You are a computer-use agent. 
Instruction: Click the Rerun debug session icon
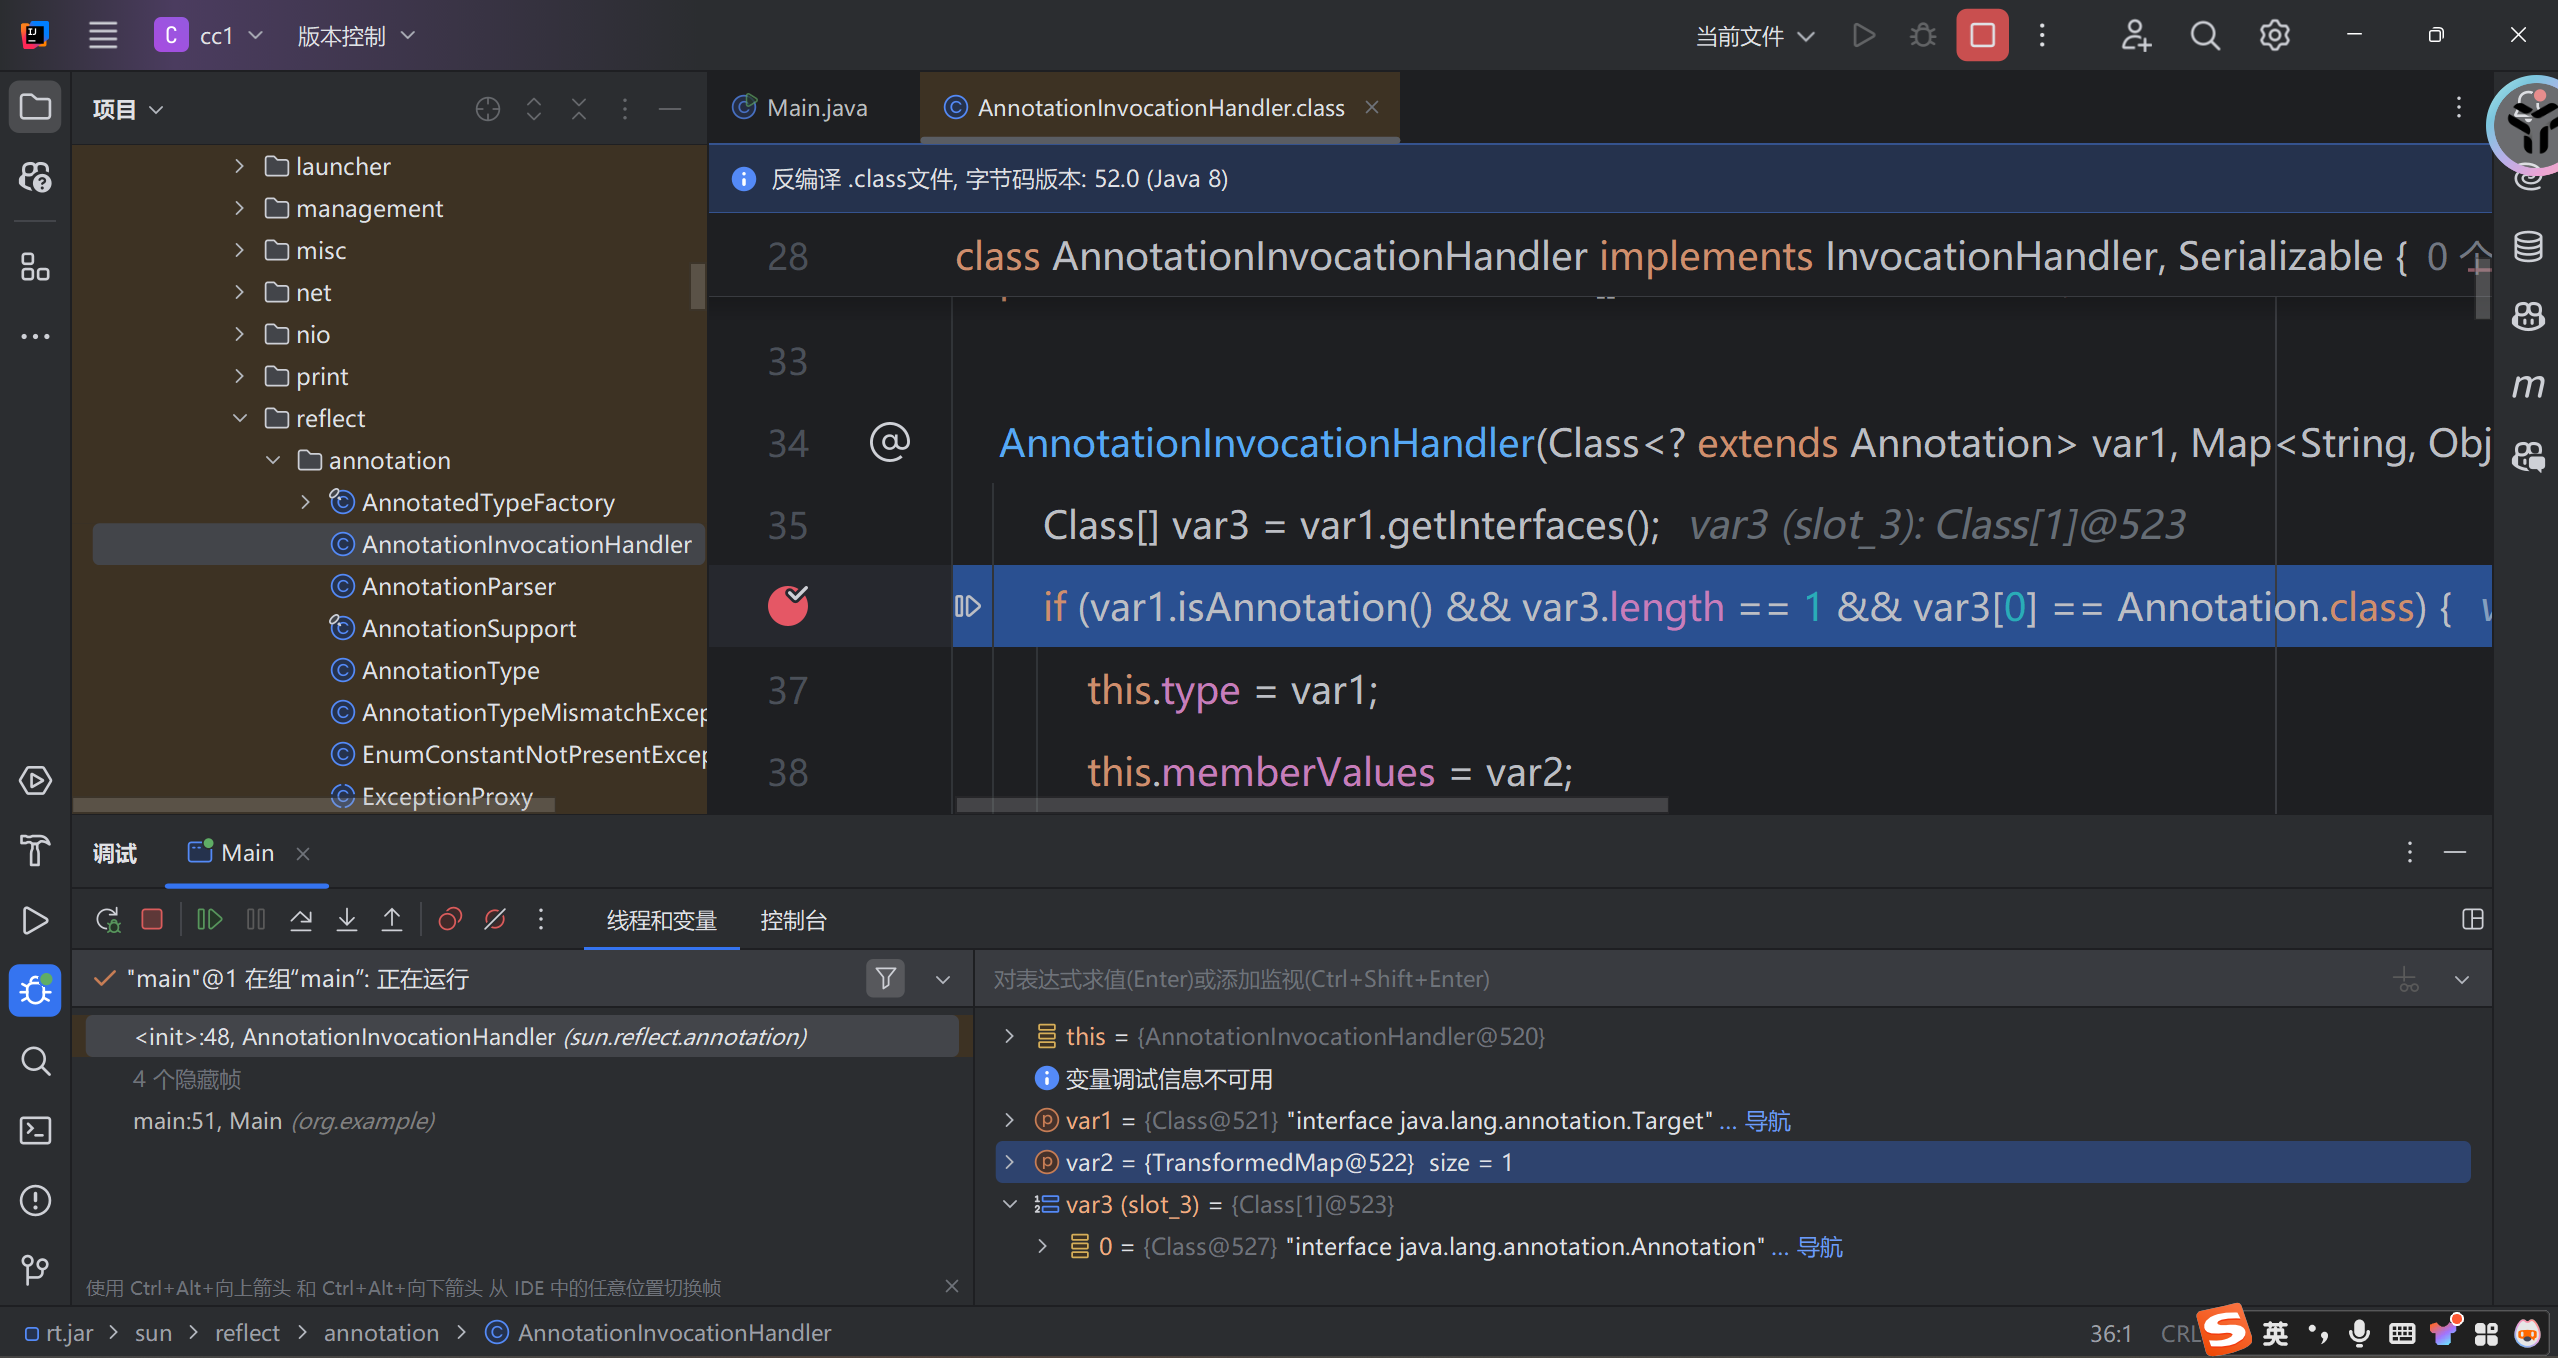107,920
